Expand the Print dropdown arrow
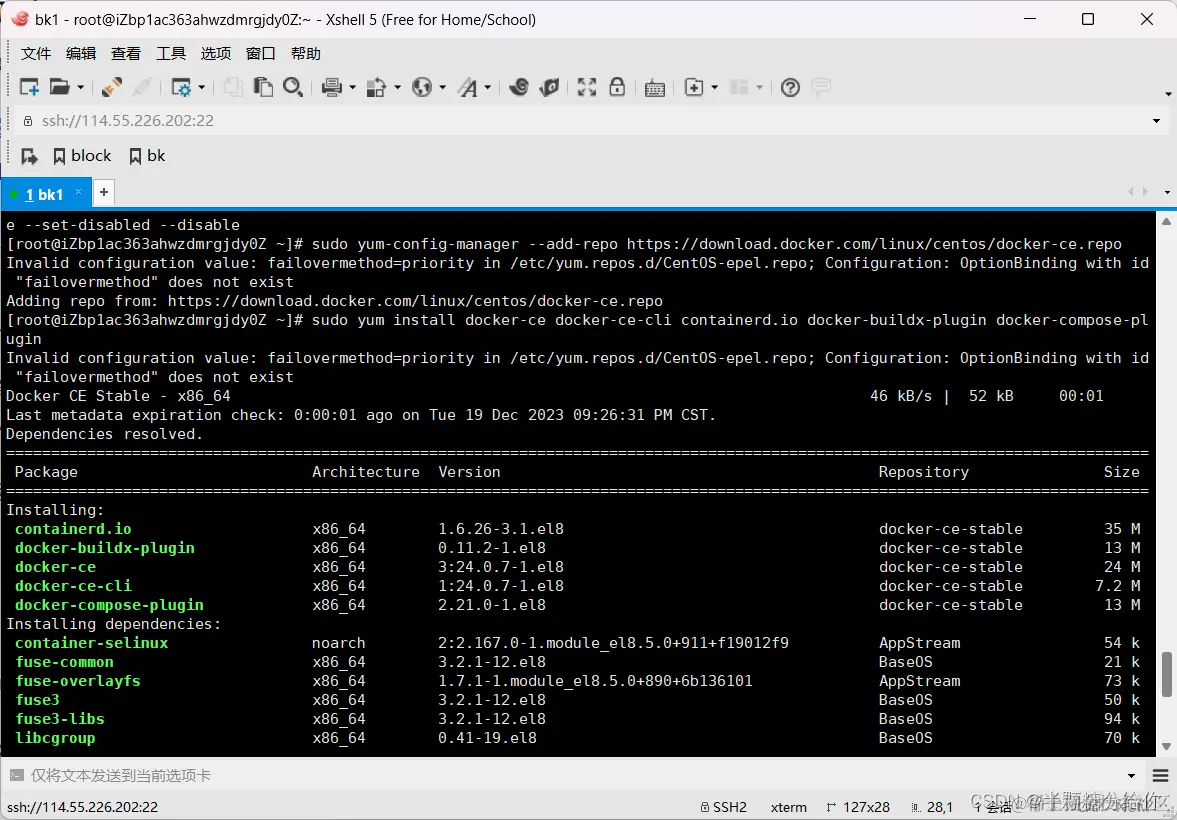The image size is (1177, 820). pos(352,88)
